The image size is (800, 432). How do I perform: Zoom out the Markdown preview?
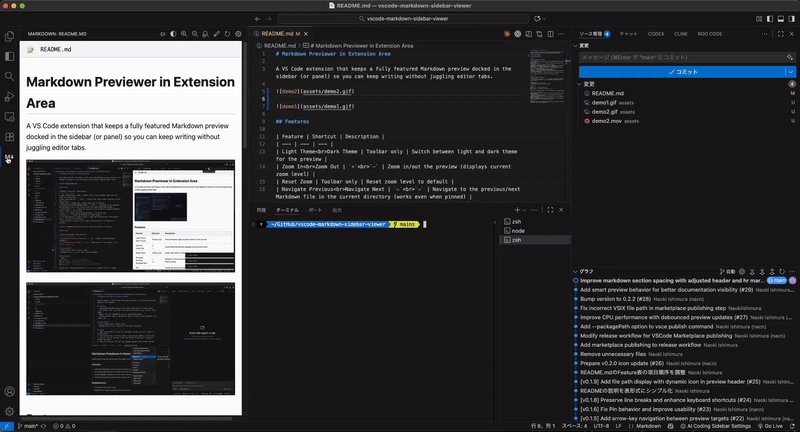point(194,34)
